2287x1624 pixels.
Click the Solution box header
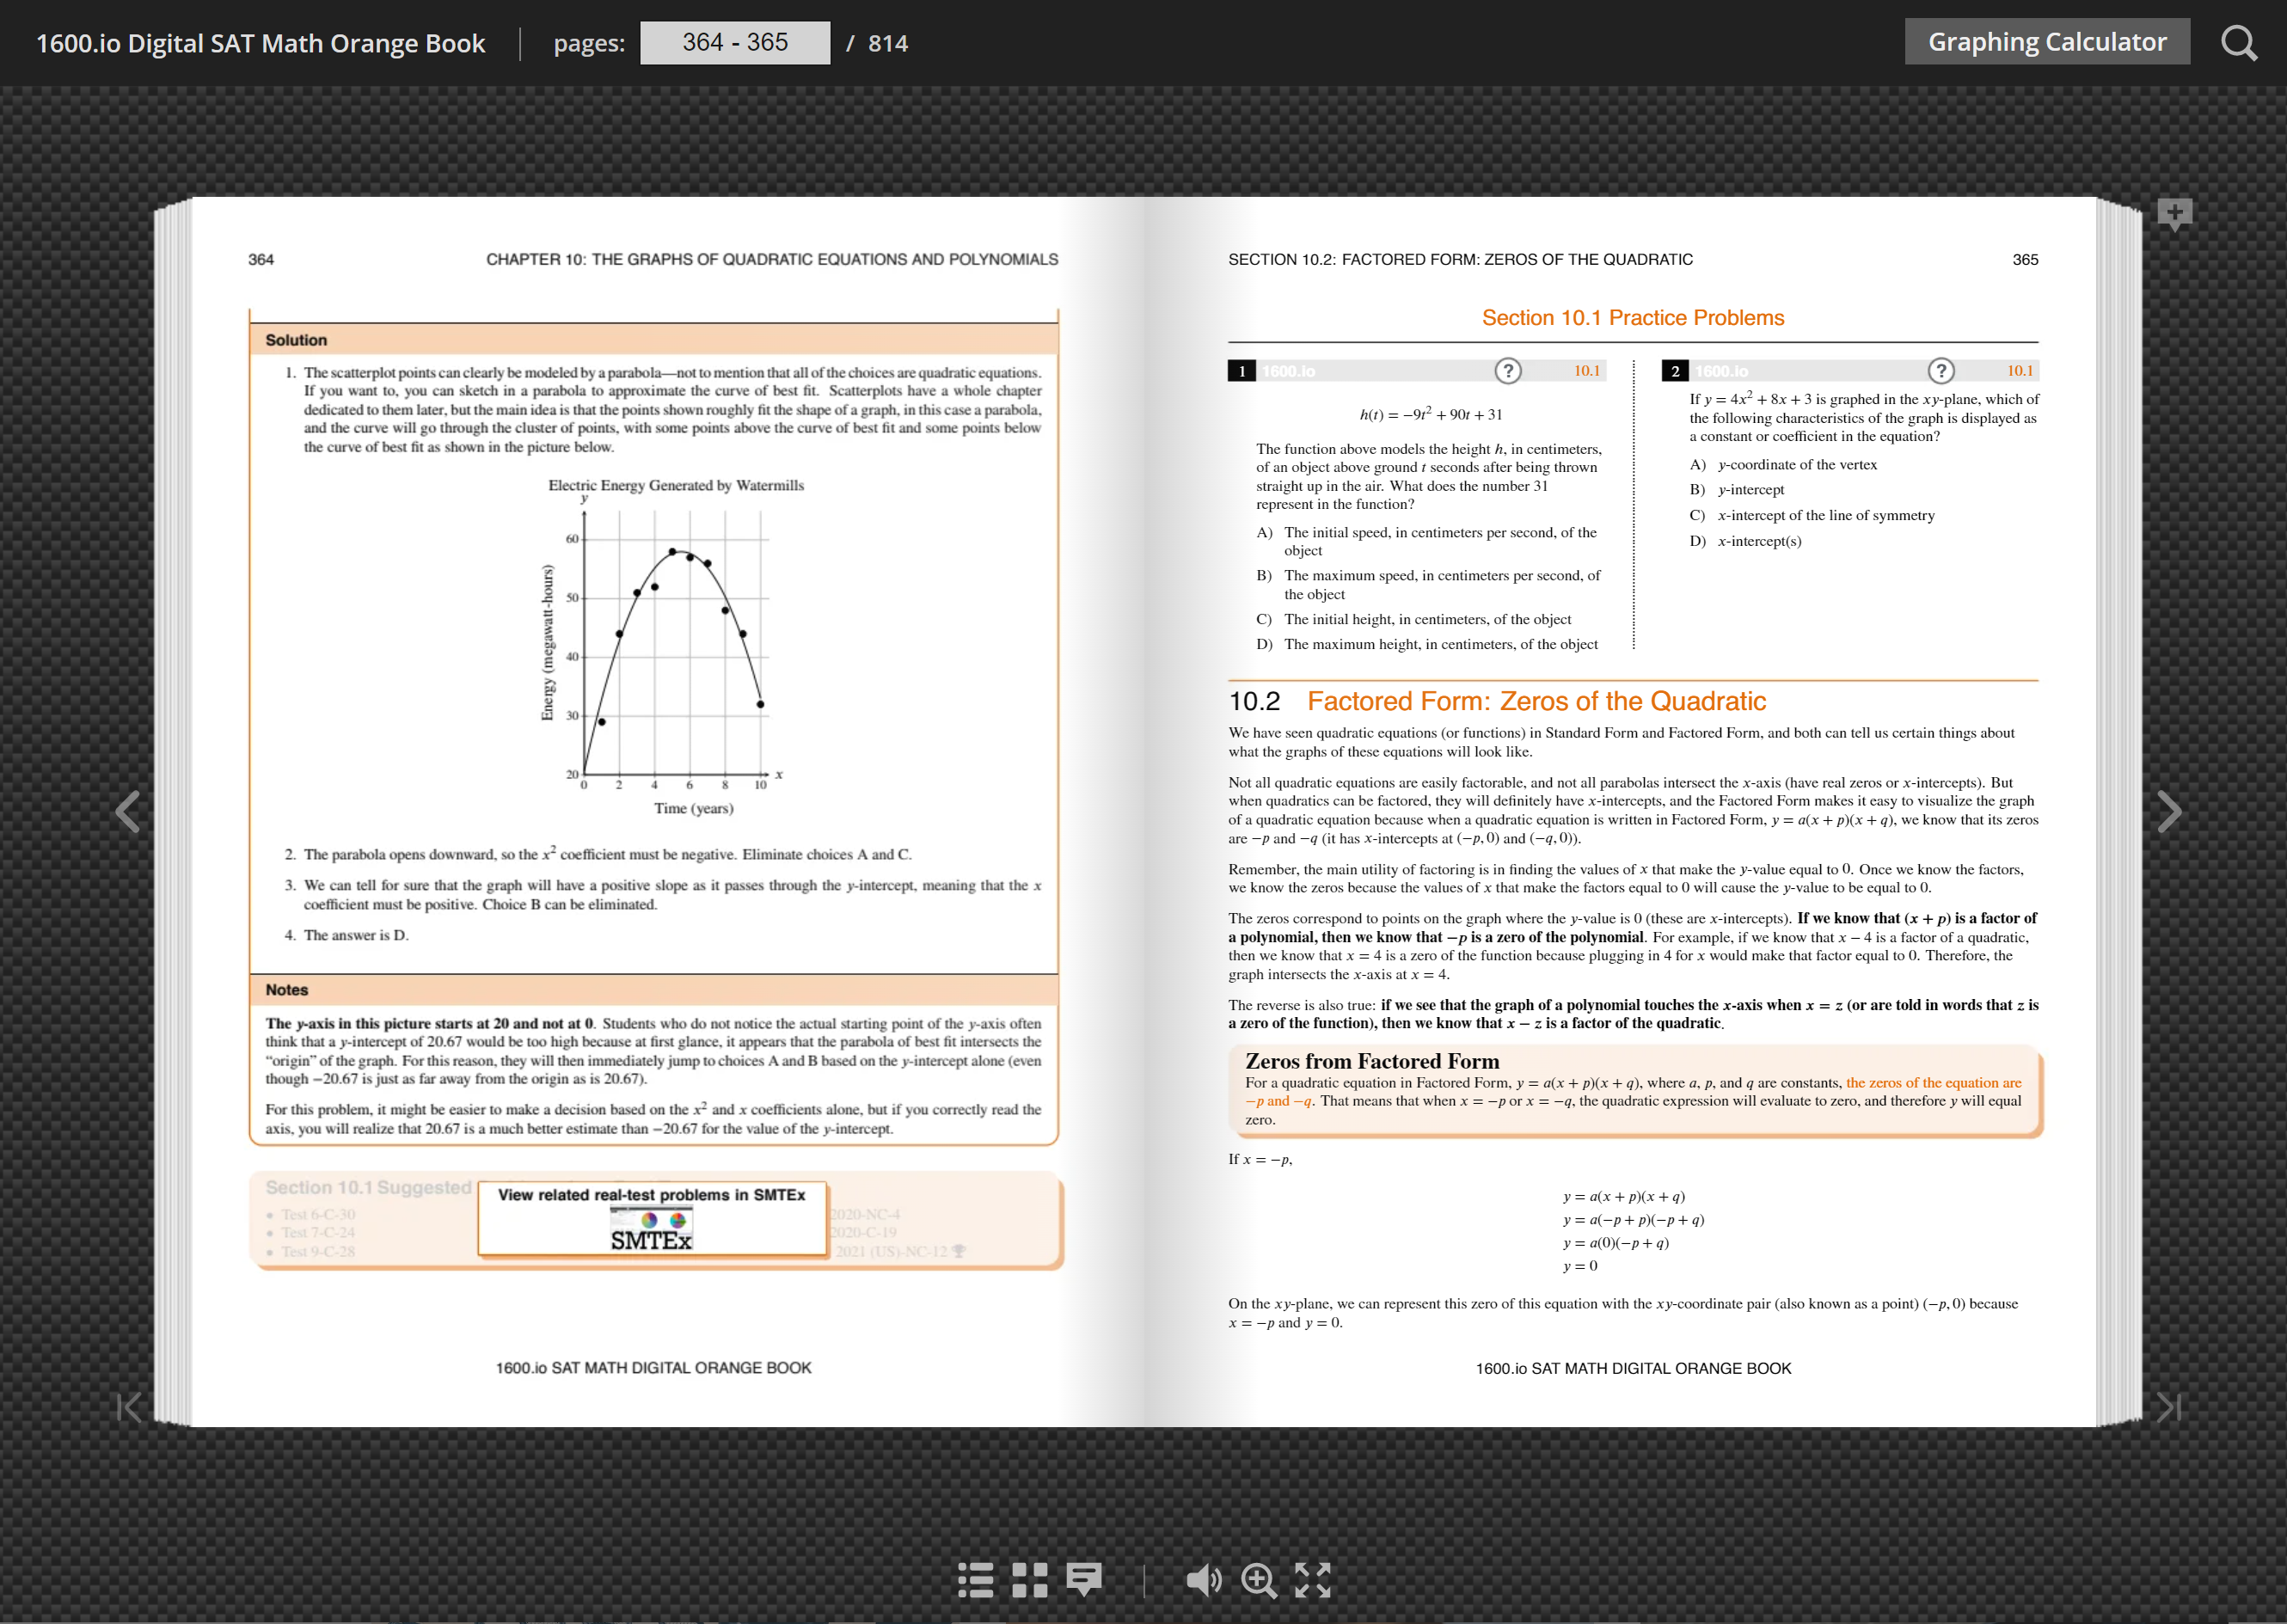point(653,340)
